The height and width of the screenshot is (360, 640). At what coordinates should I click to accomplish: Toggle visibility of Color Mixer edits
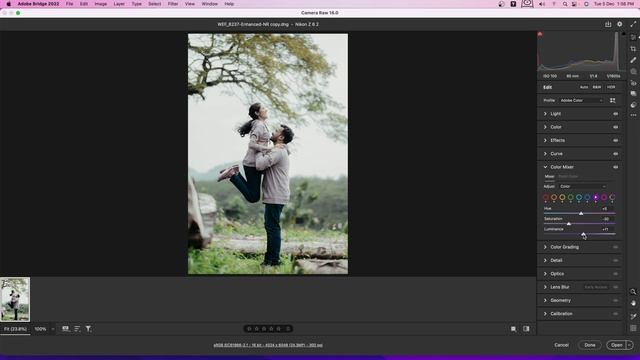(616, 167)
